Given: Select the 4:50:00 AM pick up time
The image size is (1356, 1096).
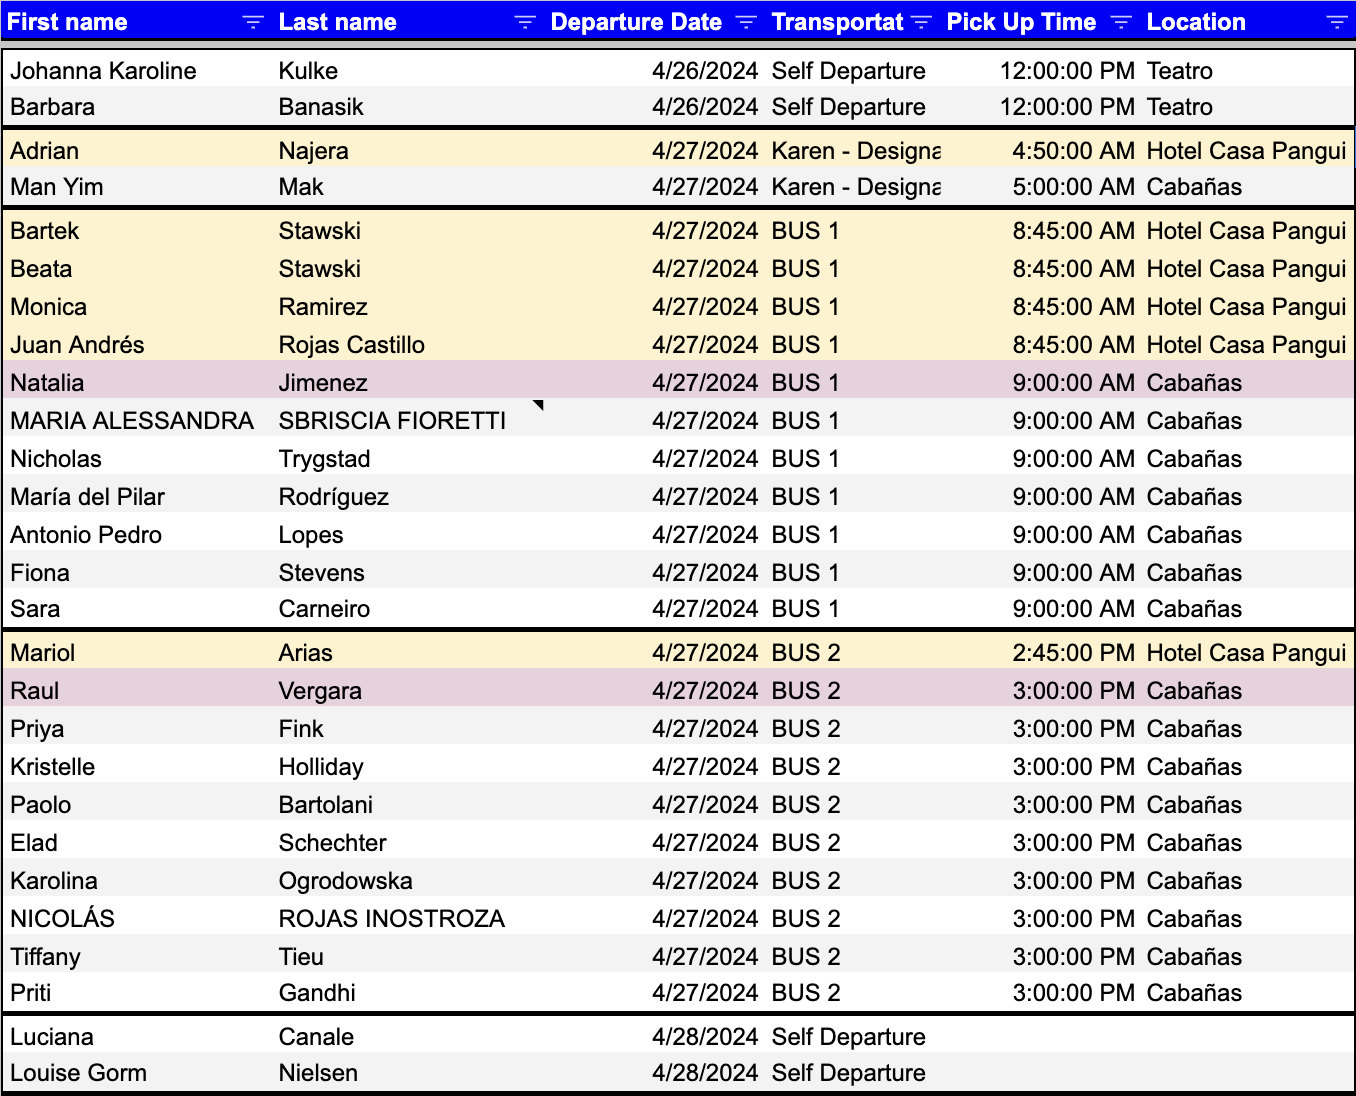Looking at the screenshot, I should tap(1073, 151).
